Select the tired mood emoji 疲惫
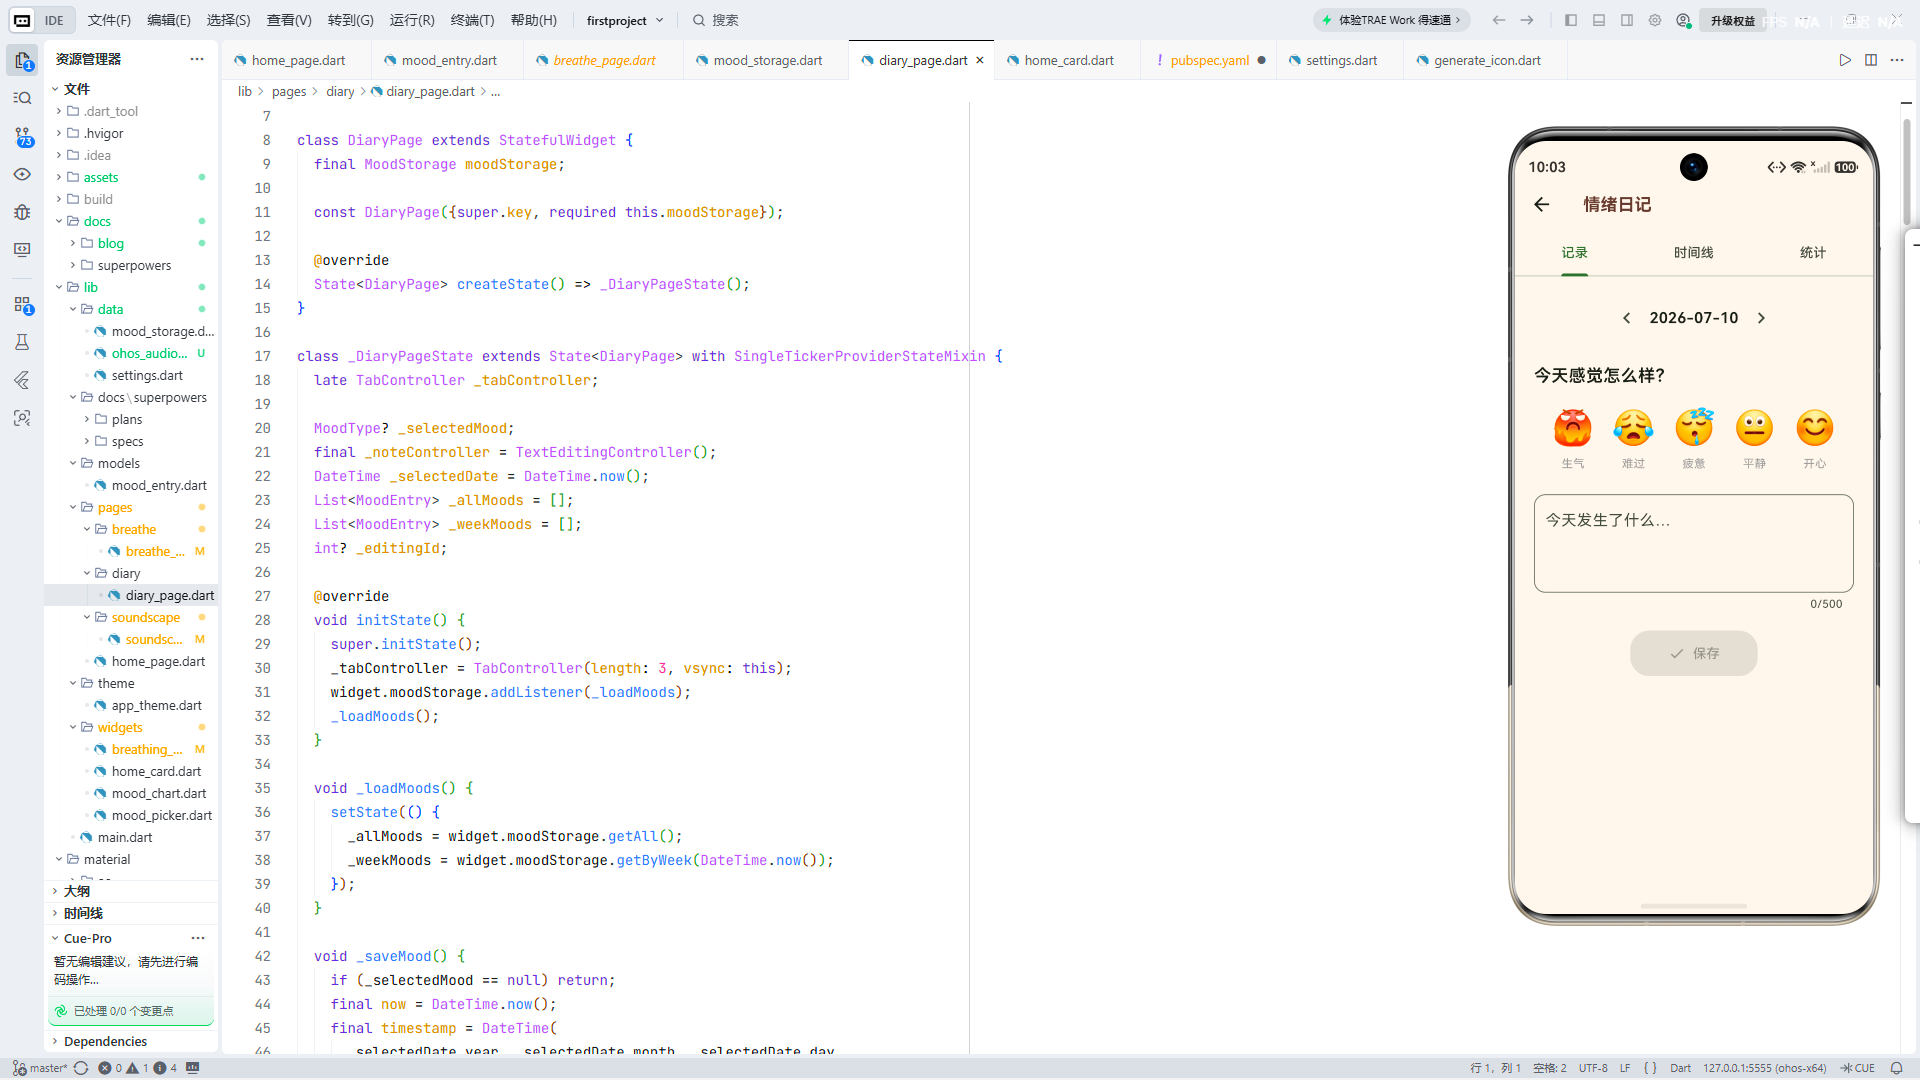This screenshot has height=1080, width=1920. click(x=1694, y=438)
